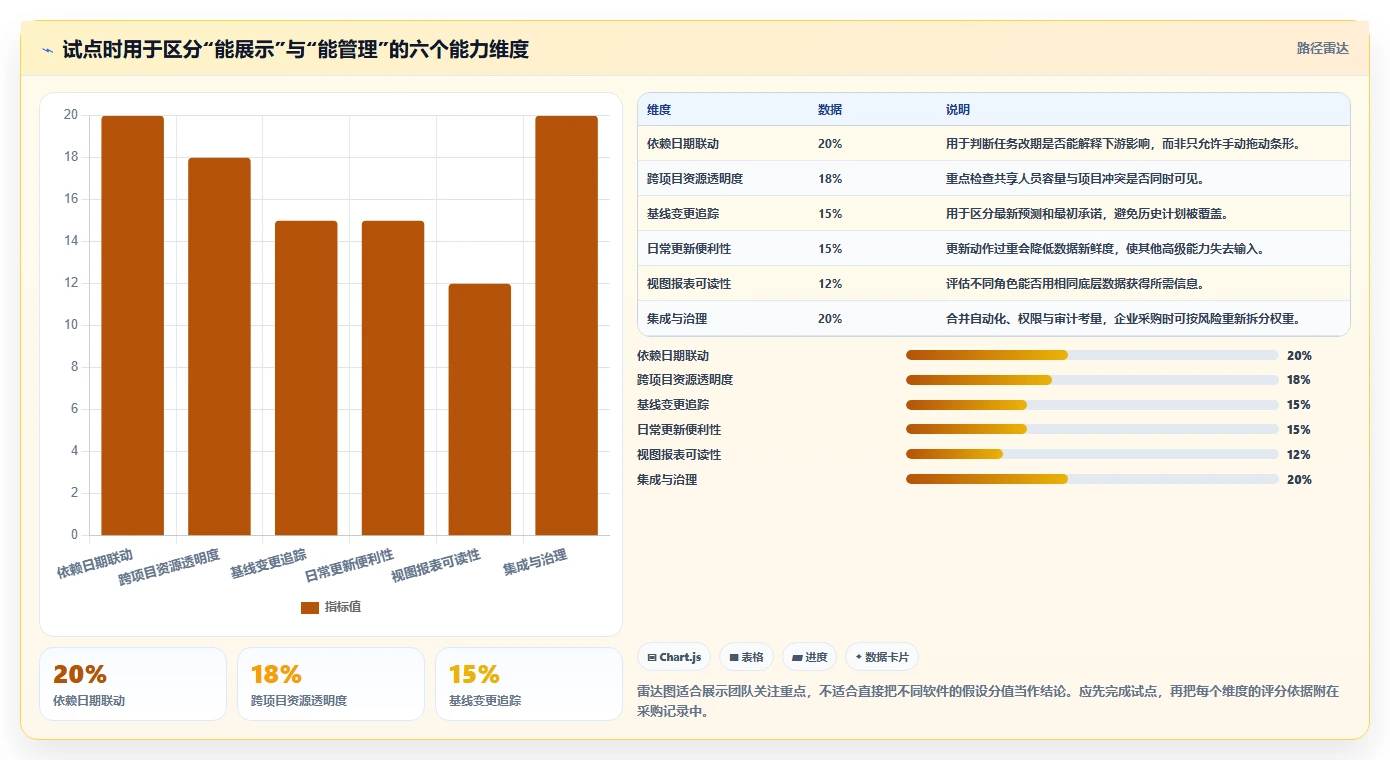Click the page title 试点时用于区分
Viewport: 1390px width, 760px height.
tap(295, 49)
